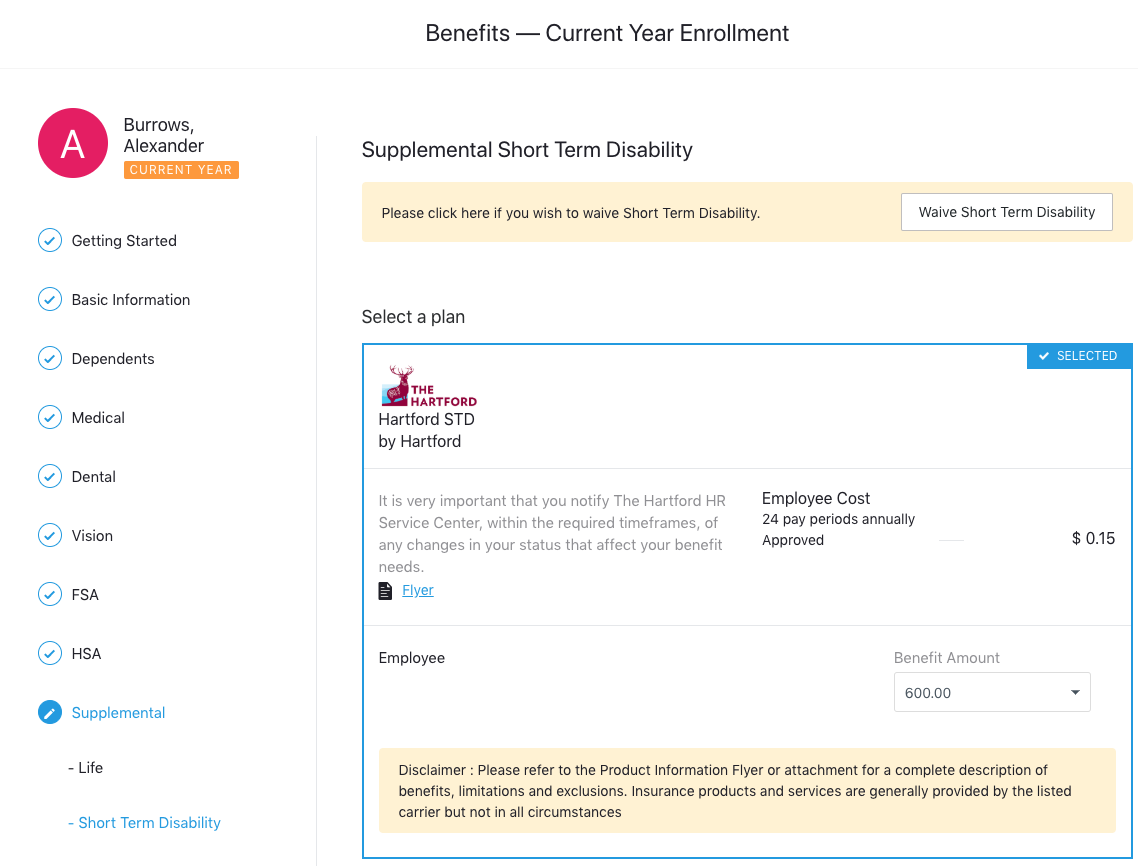
Task: Click the Supplemental pencil edit icon
Action: click(x=50, y=713)
